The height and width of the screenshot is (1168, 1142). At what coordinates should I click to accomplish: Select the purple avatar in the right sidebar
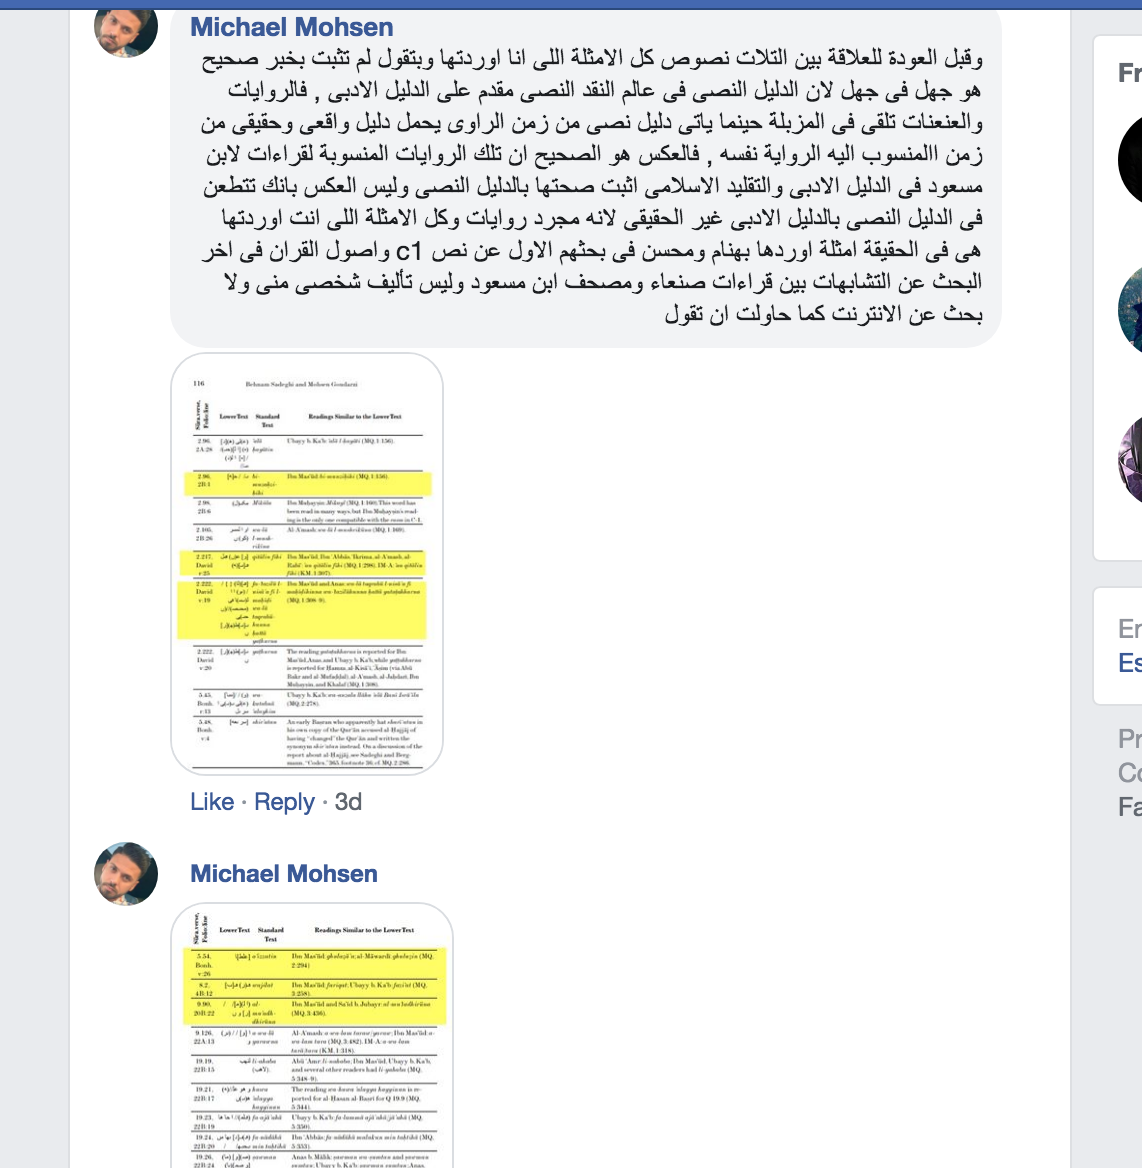click(1130, 460)
